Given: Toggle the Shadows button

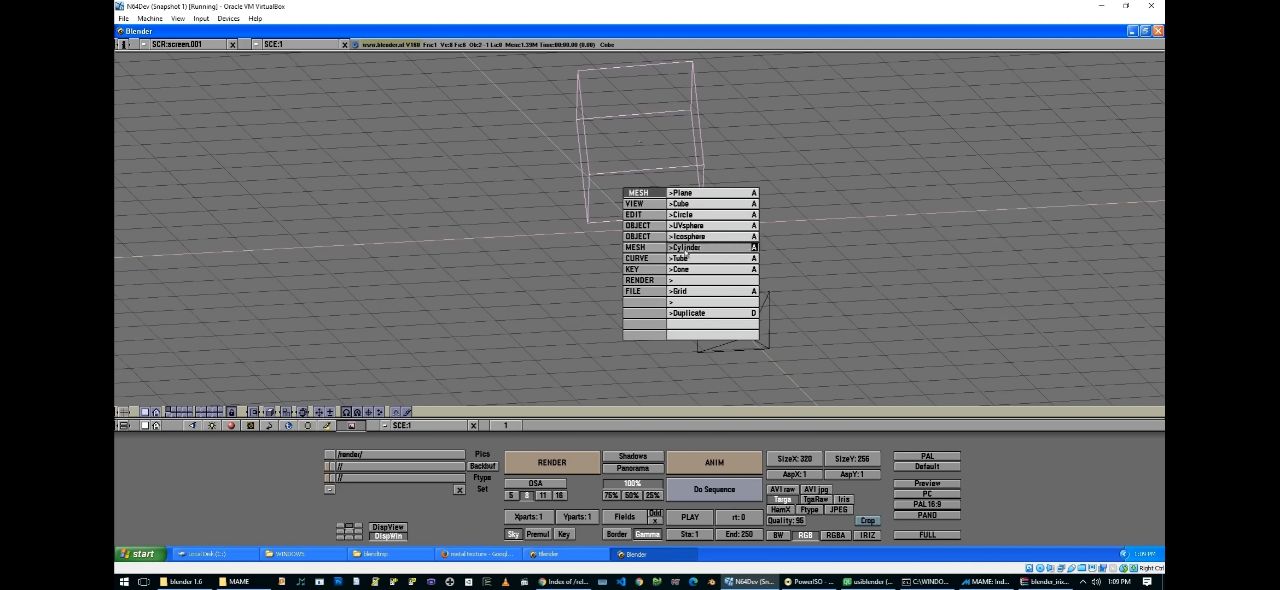Looking at the screenshot, I should click(633, 456).
